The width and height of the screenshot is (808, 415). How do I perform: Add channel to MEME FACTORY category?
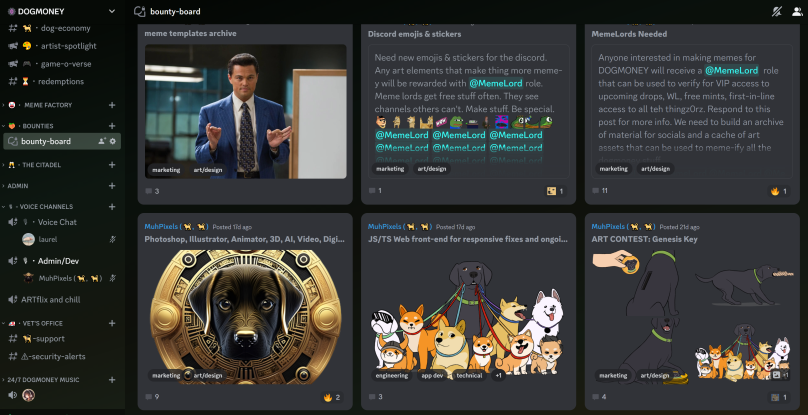tap(112, 105)
